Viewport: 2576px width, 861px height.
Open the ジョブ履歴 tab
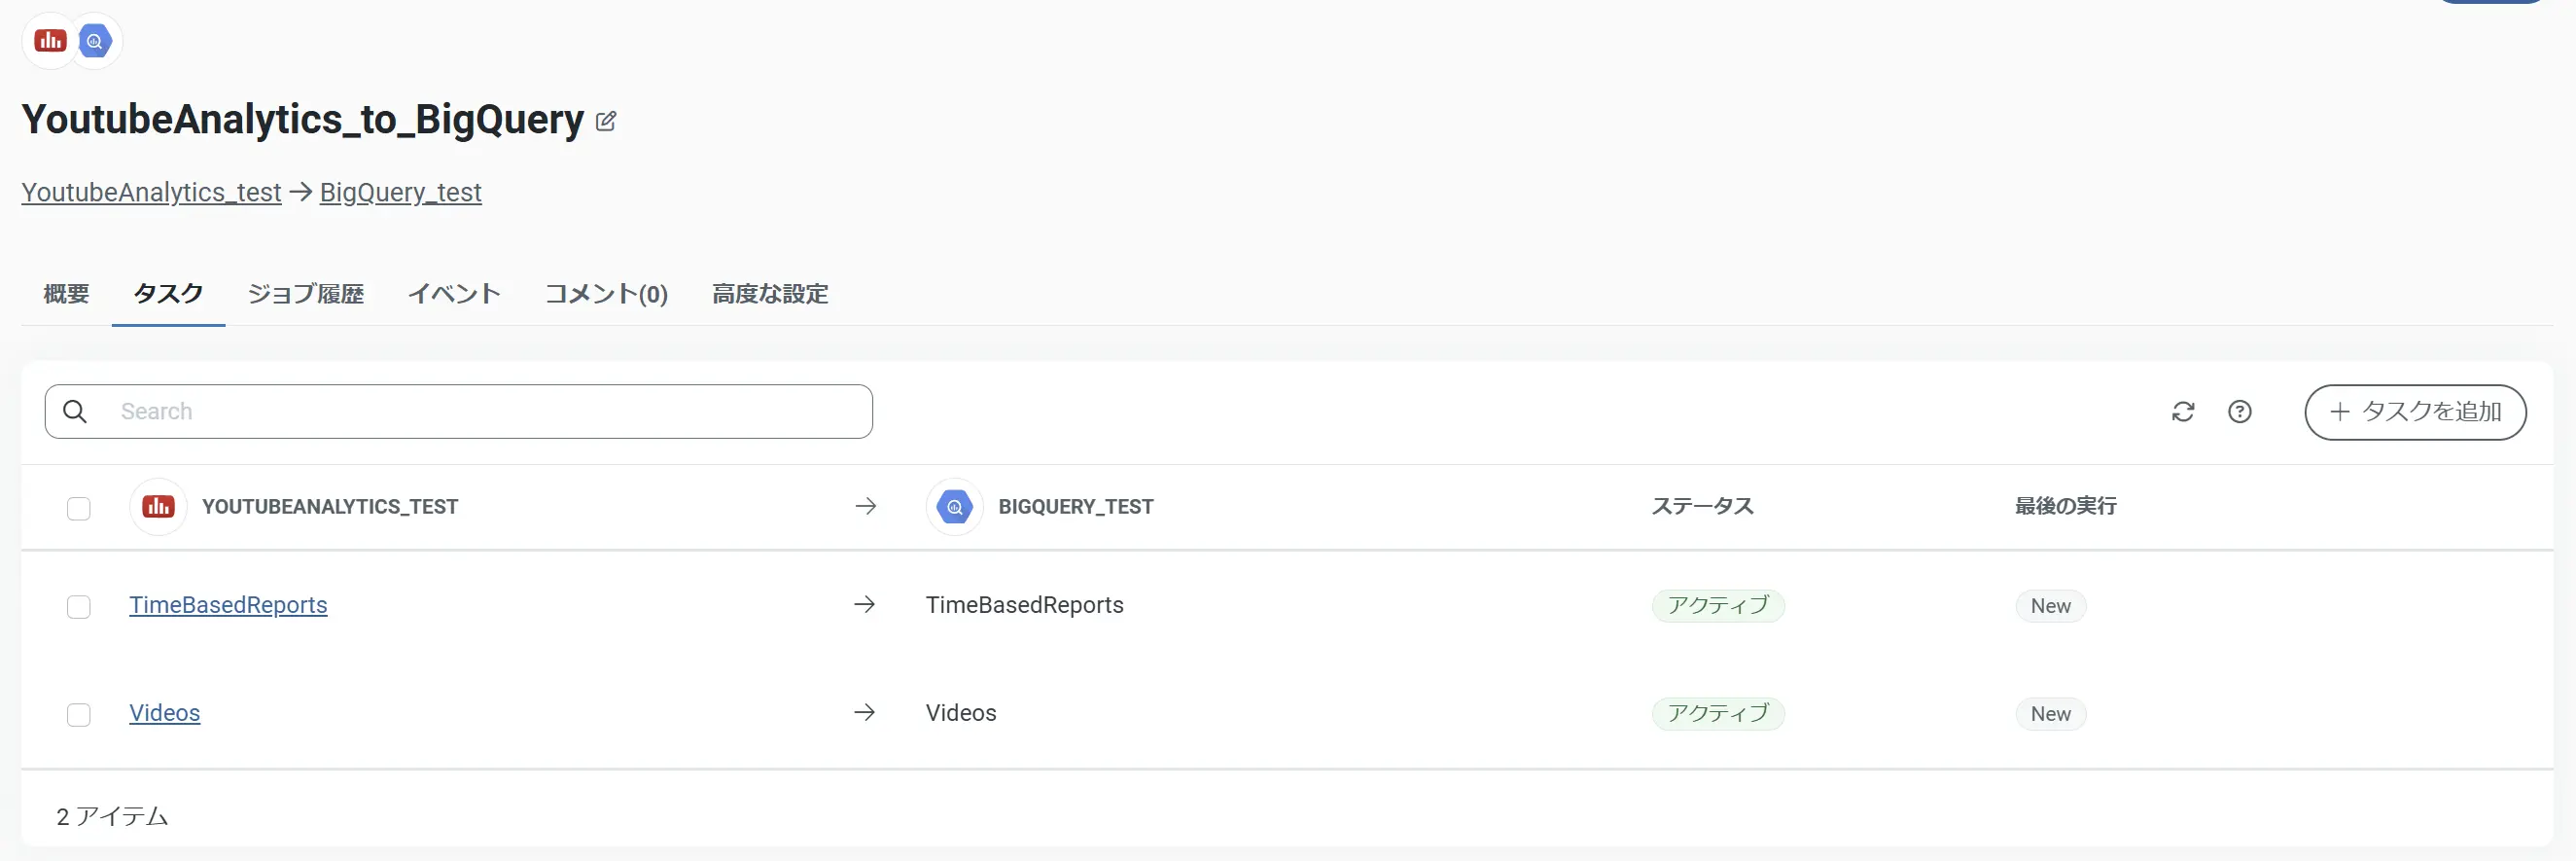(305, 294)
